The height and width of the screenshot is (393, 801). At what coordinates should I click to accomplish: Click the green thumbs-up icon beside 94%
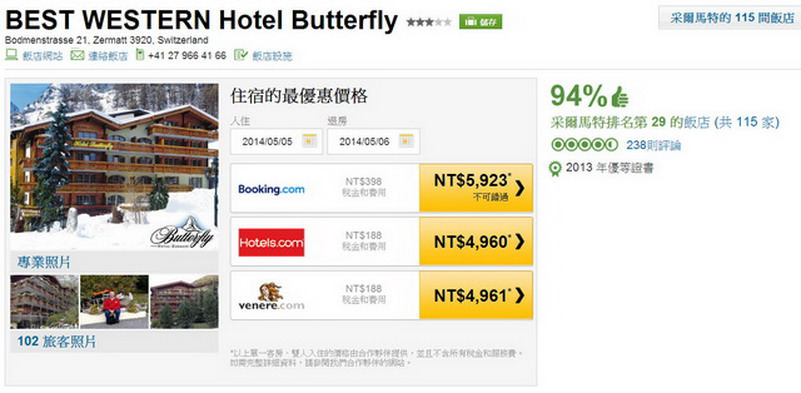[x=620, y=97]
